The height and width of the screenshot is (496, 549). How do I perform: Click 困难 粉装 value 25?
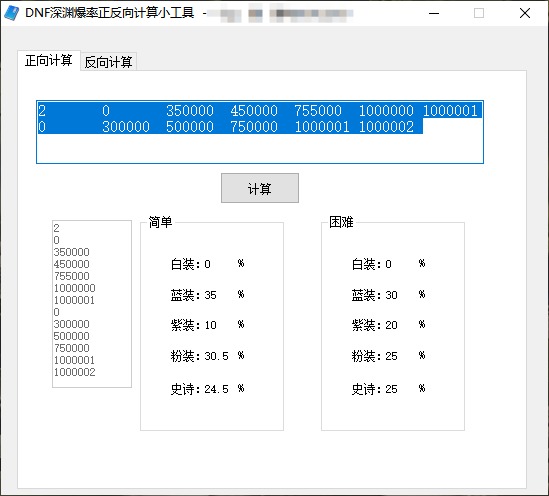pyautogui.click(x=391, y=356)
